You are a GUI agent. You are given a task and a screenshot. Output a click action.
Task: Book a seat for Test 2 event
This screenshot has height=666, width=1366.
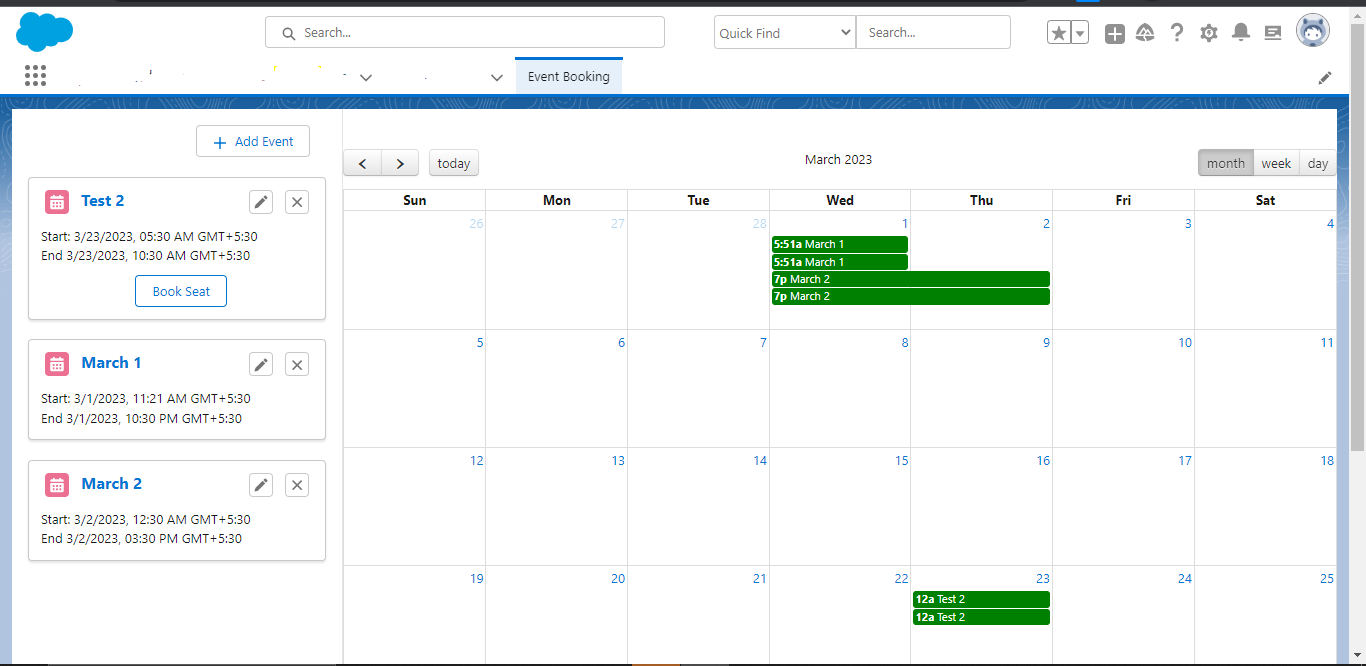pyautogui.click(x=181, y=291)
